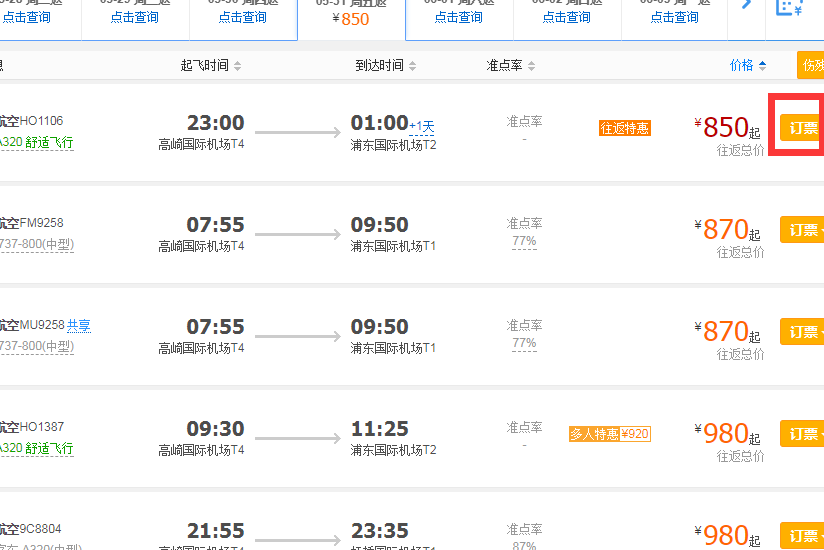Click the 21:55 departure time
This screenshot has height=550, width=824.
(x=215, y=531)
